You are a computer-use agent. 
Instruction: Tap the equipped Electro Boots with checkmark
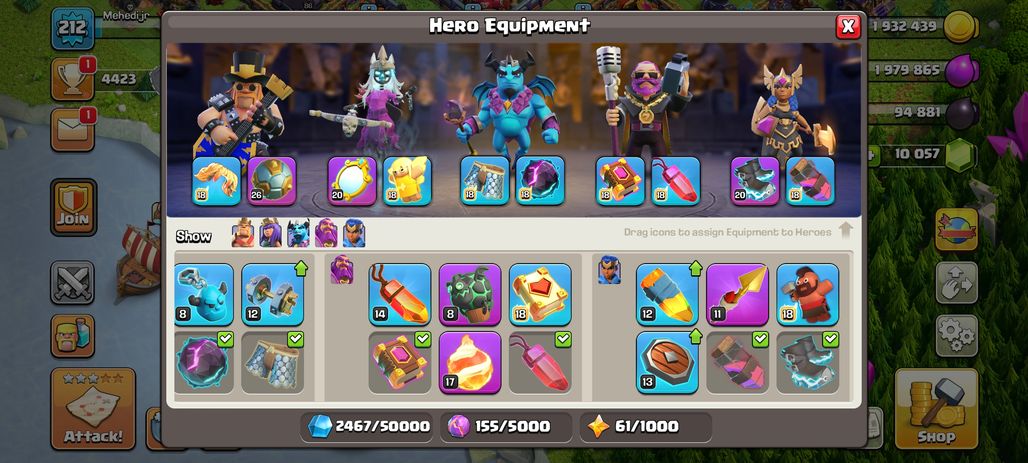point(808,363)
